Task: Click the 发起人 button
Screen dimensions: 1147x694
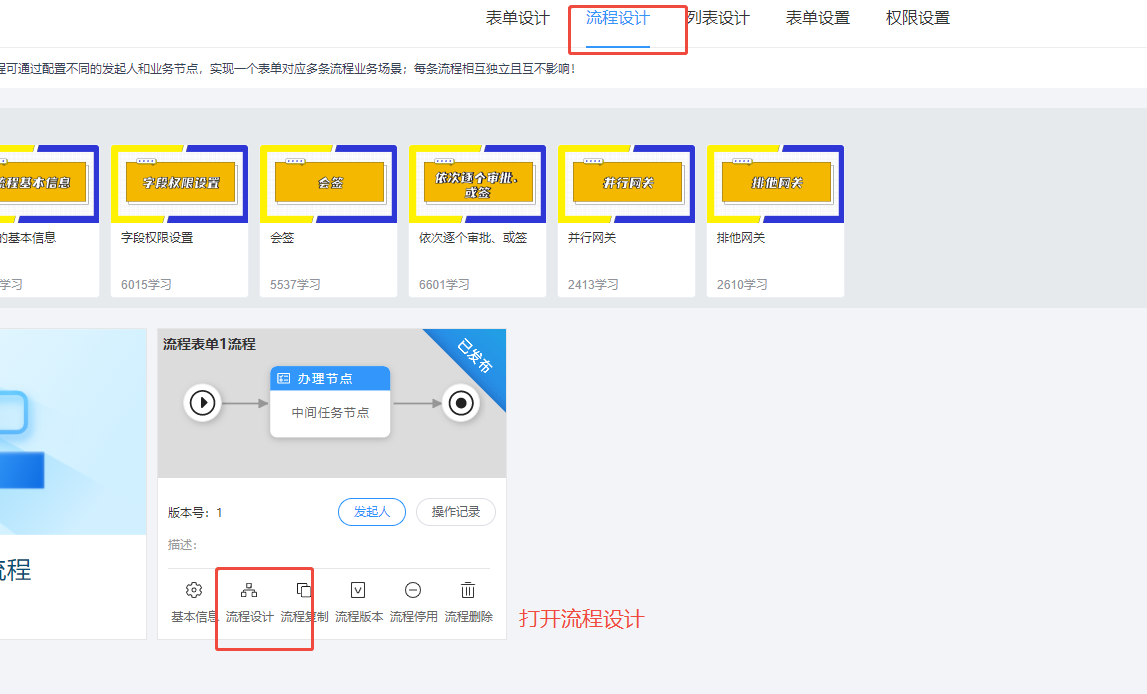Action: point(371,511)
